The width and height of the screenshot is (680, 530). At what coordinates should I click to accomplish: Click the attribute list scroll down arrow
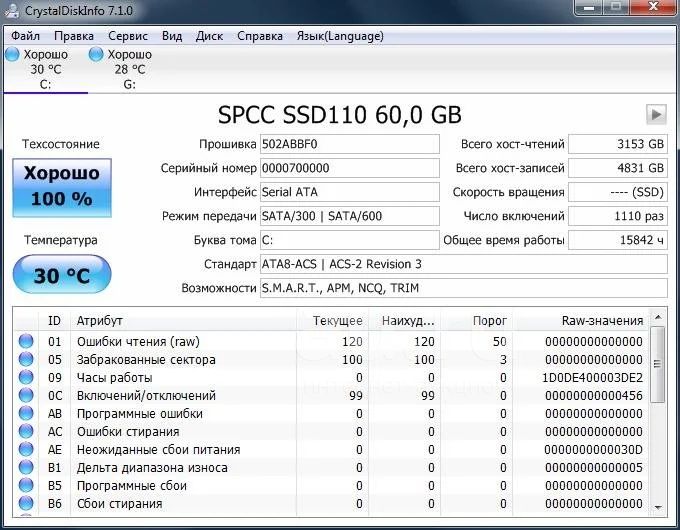[658, 507]
